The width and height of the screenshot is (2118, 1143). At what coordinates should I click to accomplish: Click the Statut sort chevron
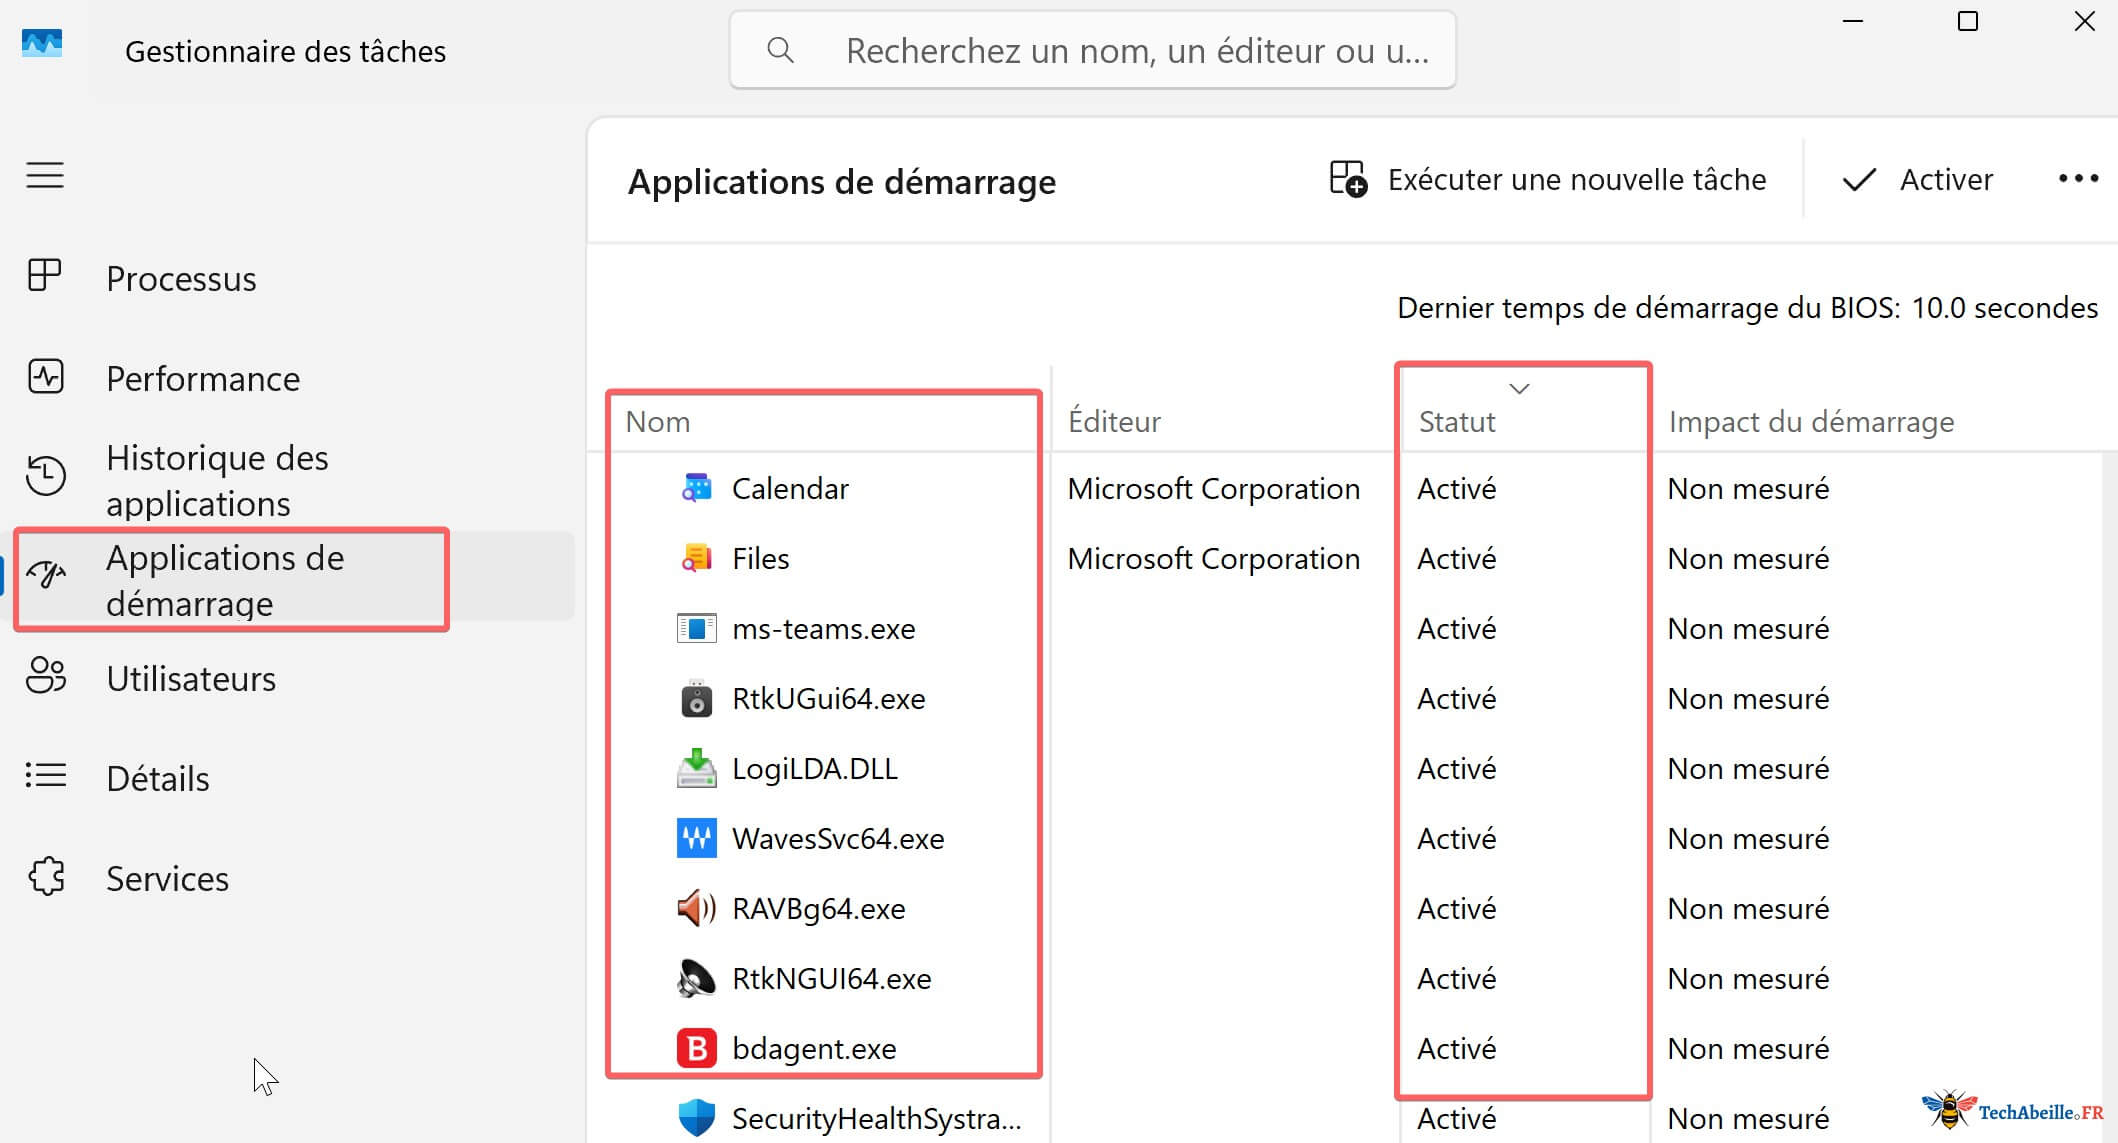pos(1519,388)
